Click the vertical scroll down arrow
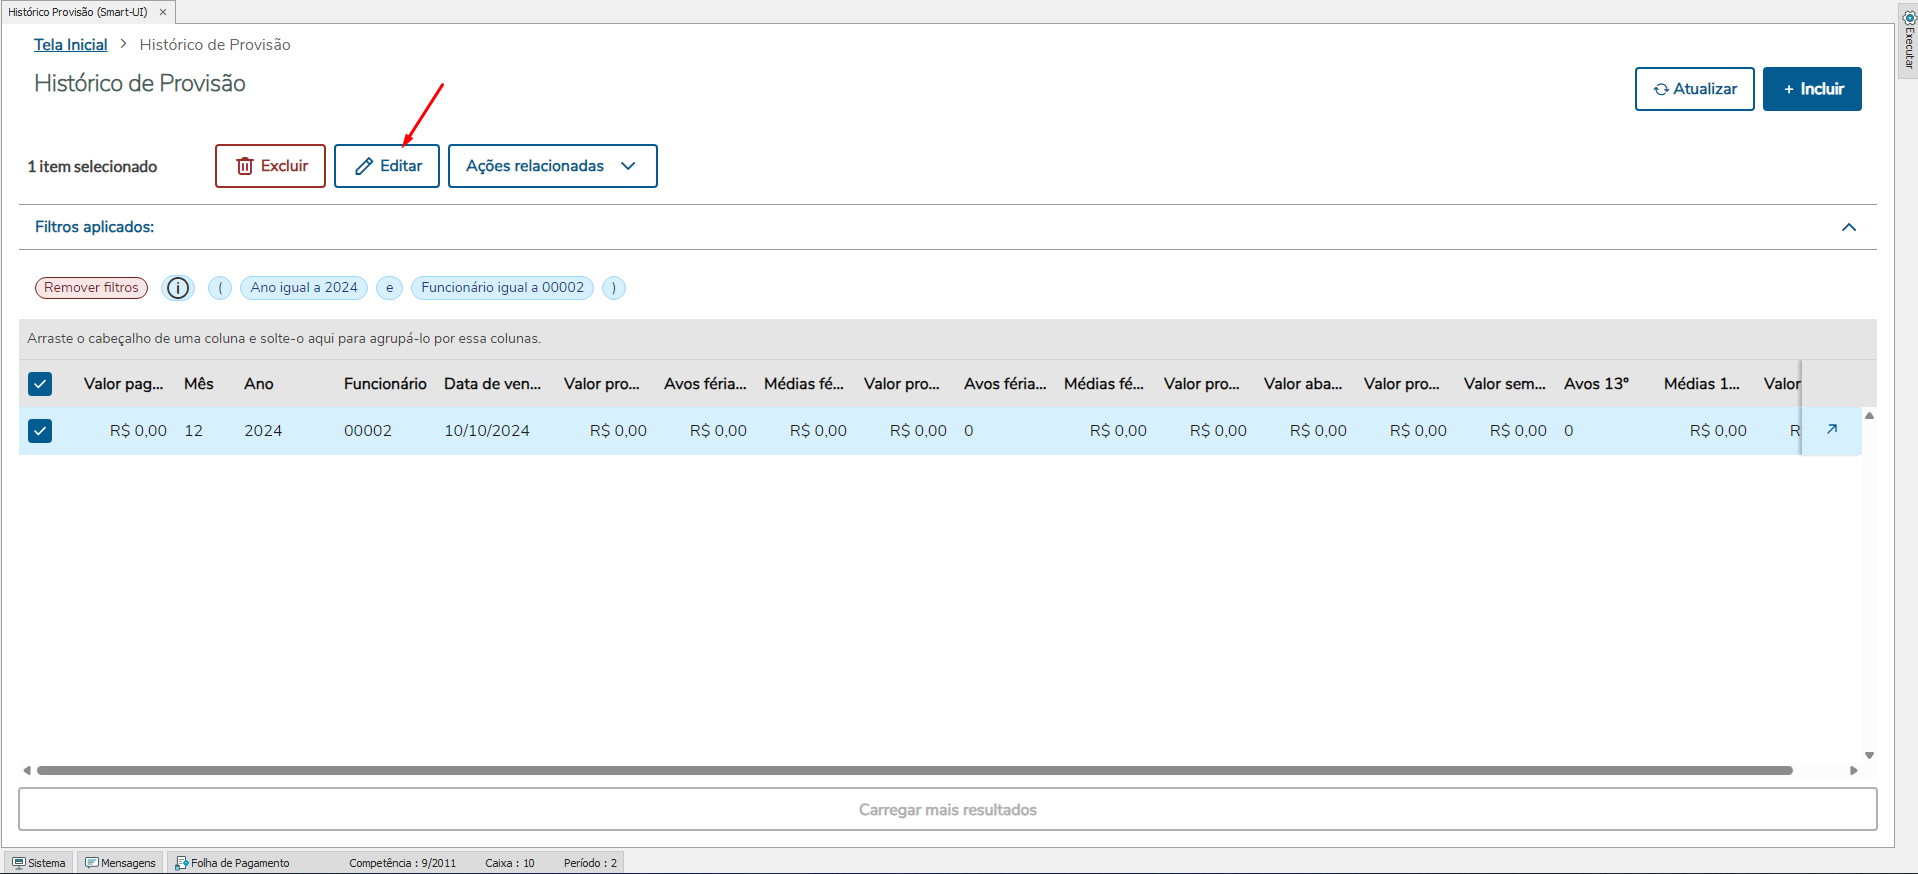1918x874 pixels. click(1869, 756)
